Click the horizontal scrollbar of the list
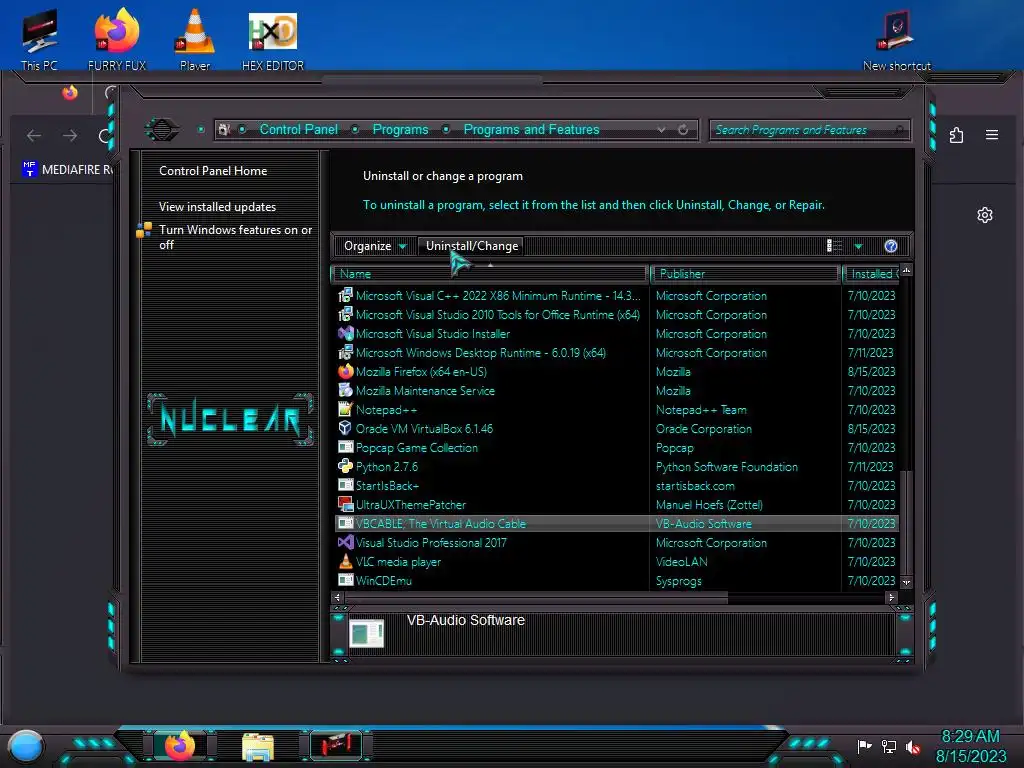The width and height of the screenshot is (1024, 768). pyautogui.click(x=536, y=597)
